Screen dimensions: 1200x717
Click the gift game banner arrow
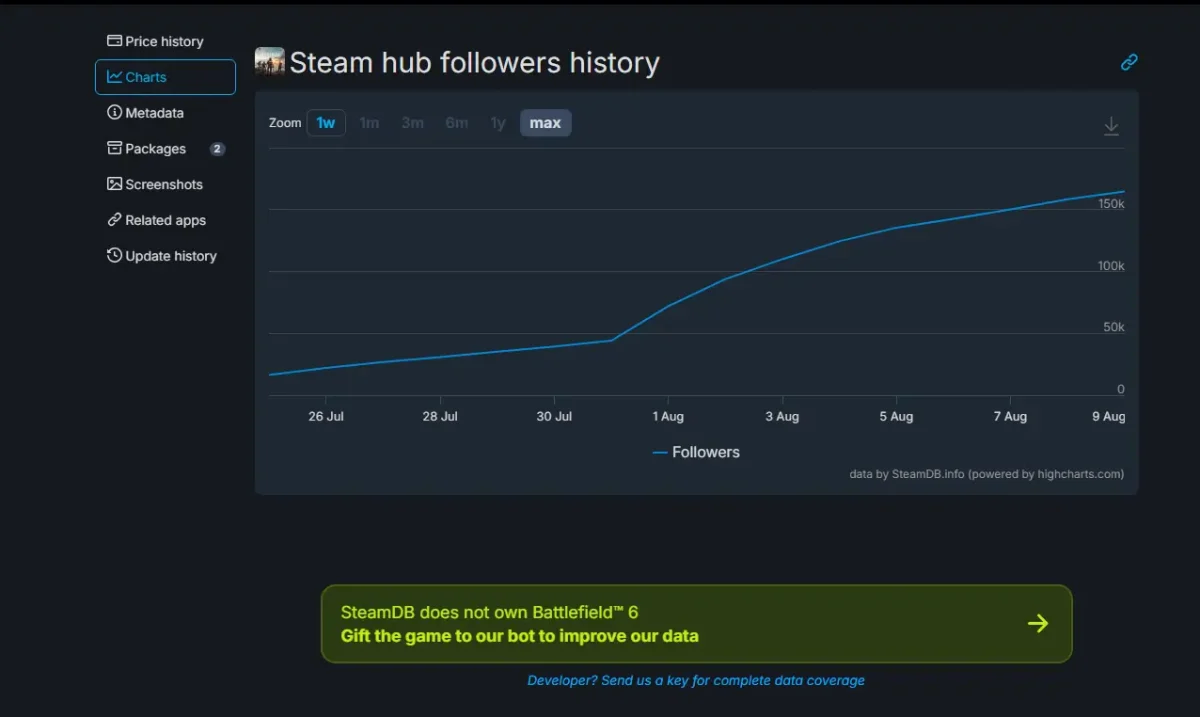(x=1038, y=624)
